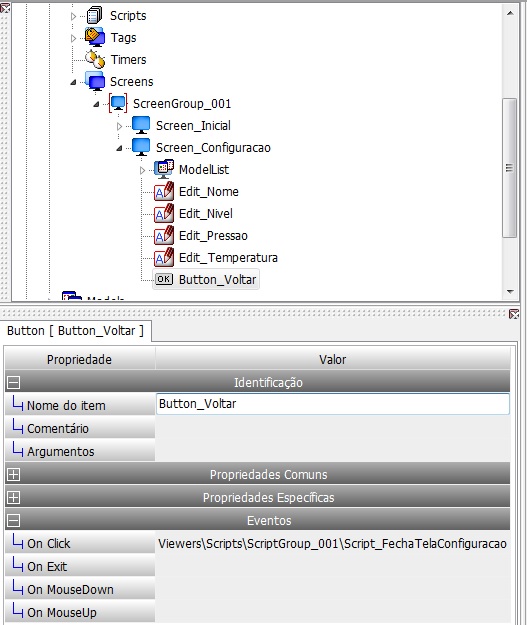Collapse the Screens tree node
The height and width of the screenshot is (625, 527).
pyautogui.click(x=73, y=83)
